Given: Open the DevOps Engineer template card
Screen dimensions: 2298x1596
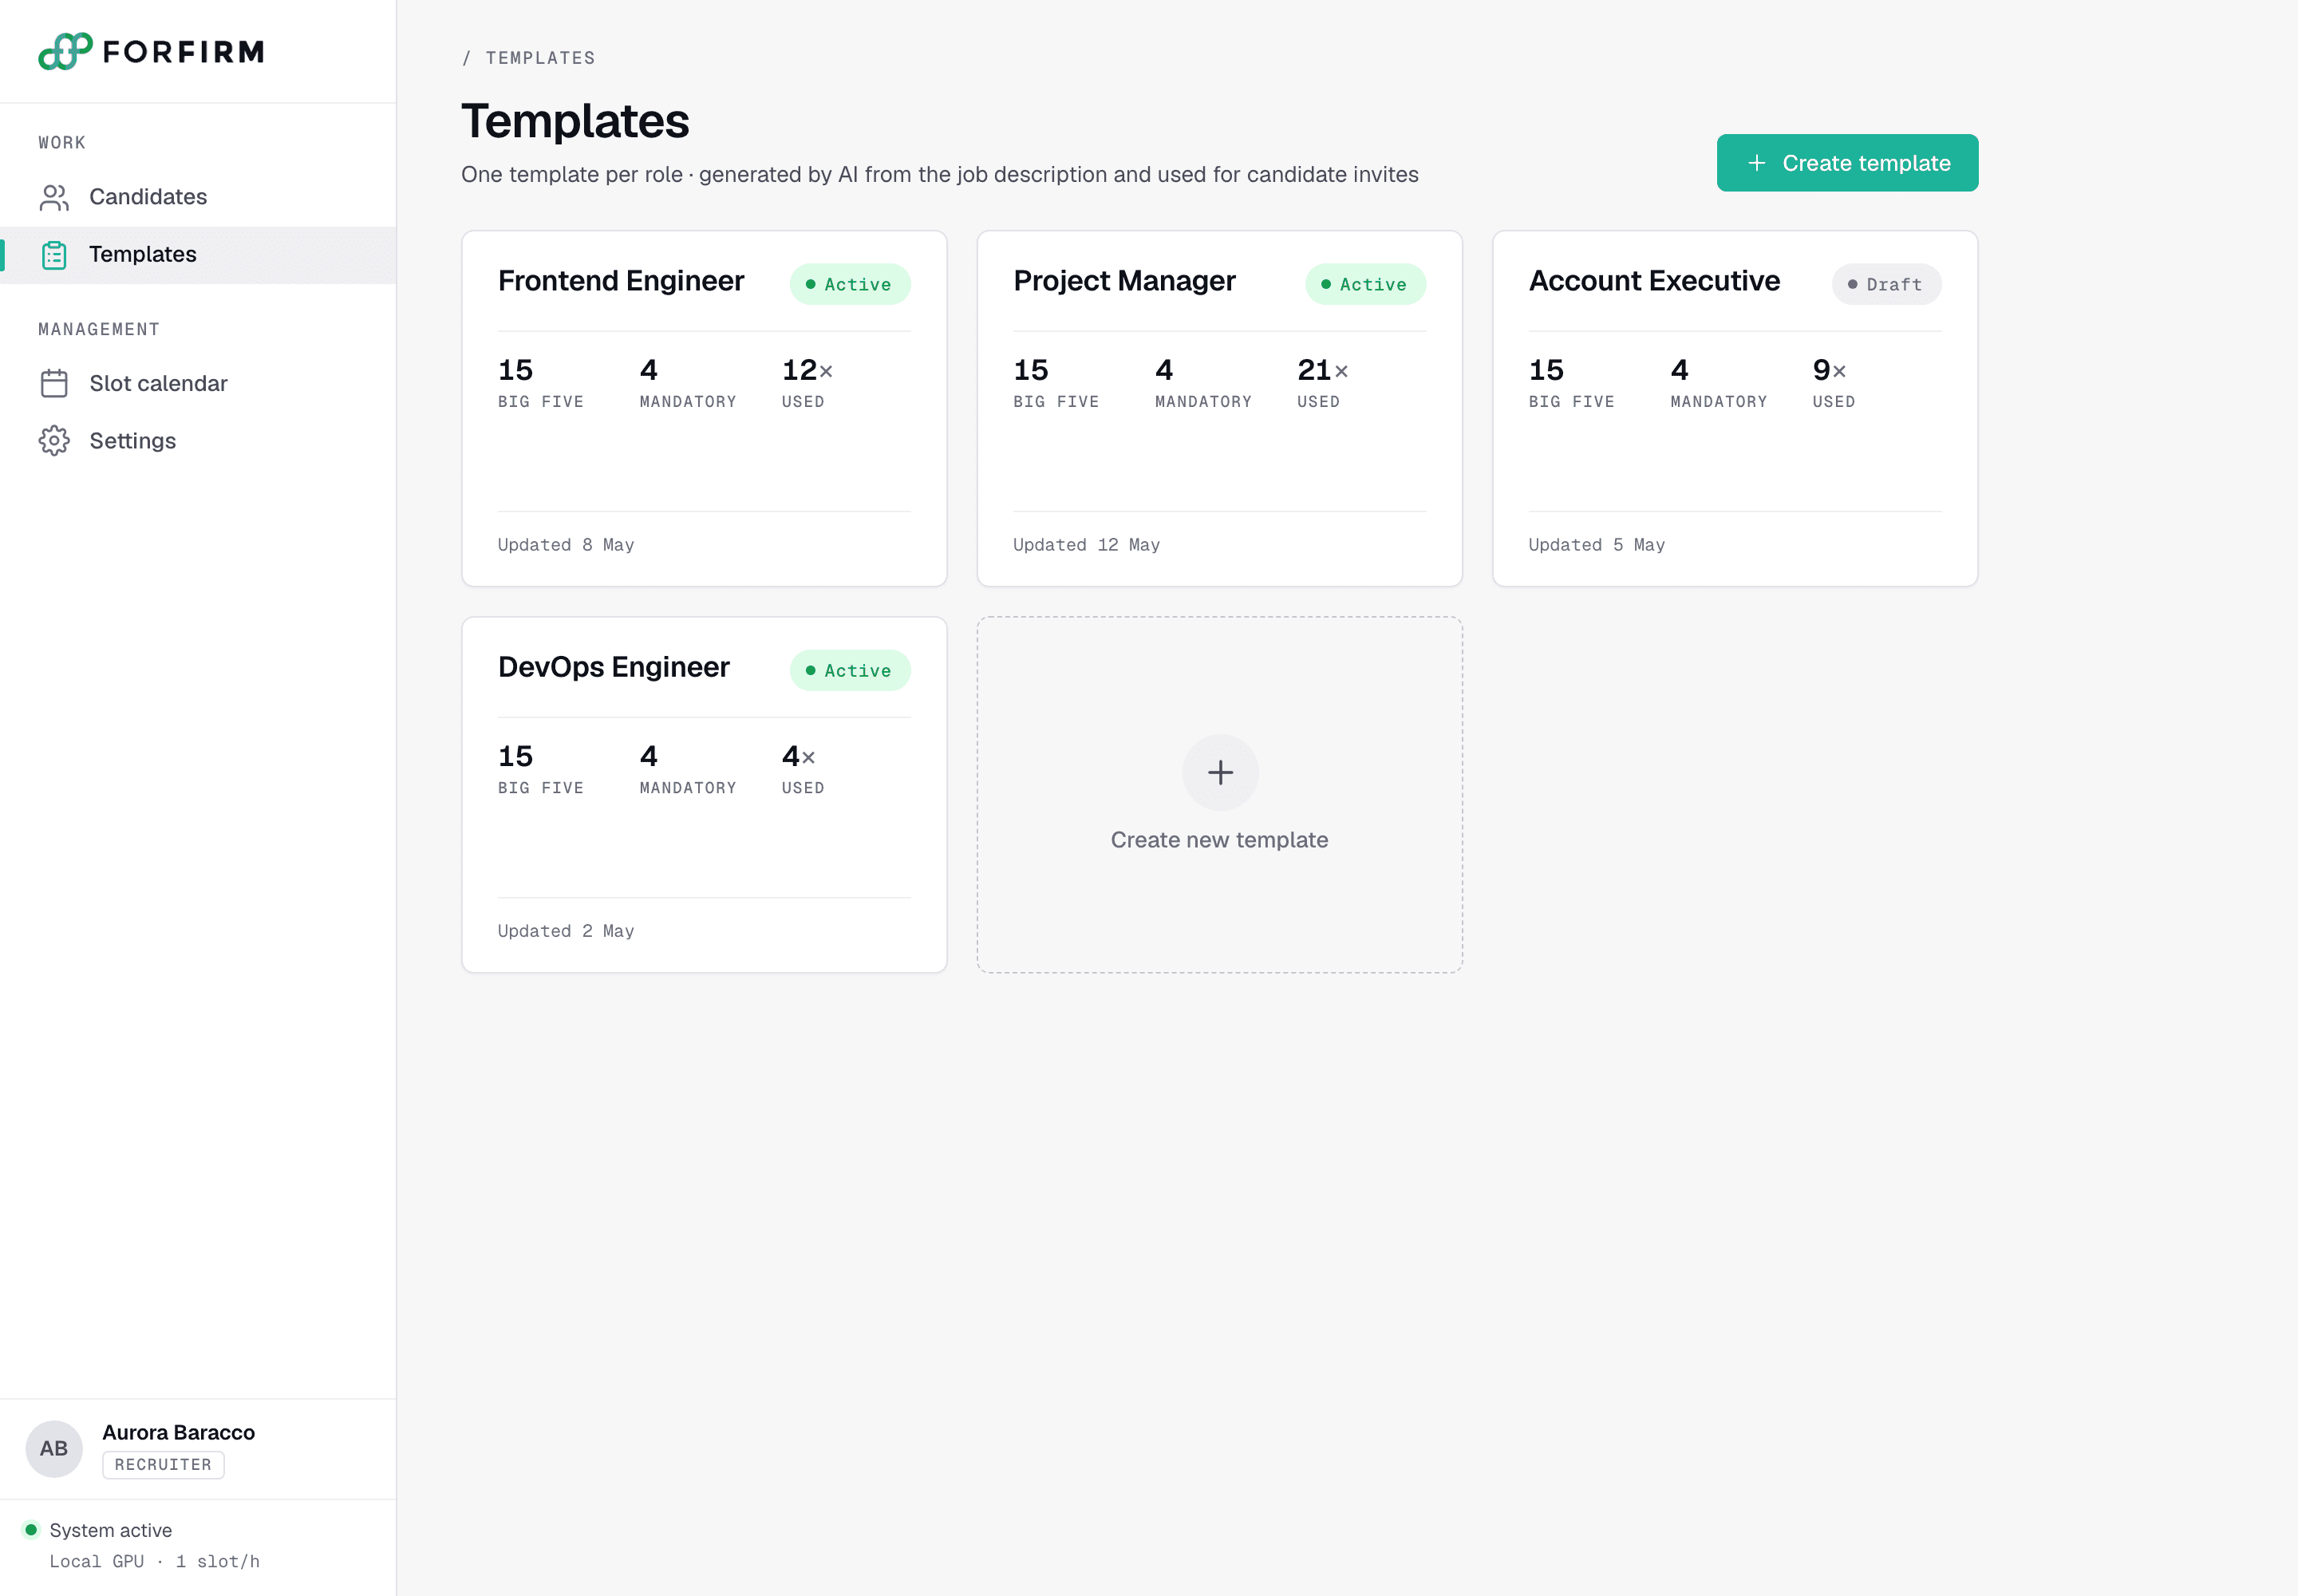Looking at the screenshot, I should point(704,795).
